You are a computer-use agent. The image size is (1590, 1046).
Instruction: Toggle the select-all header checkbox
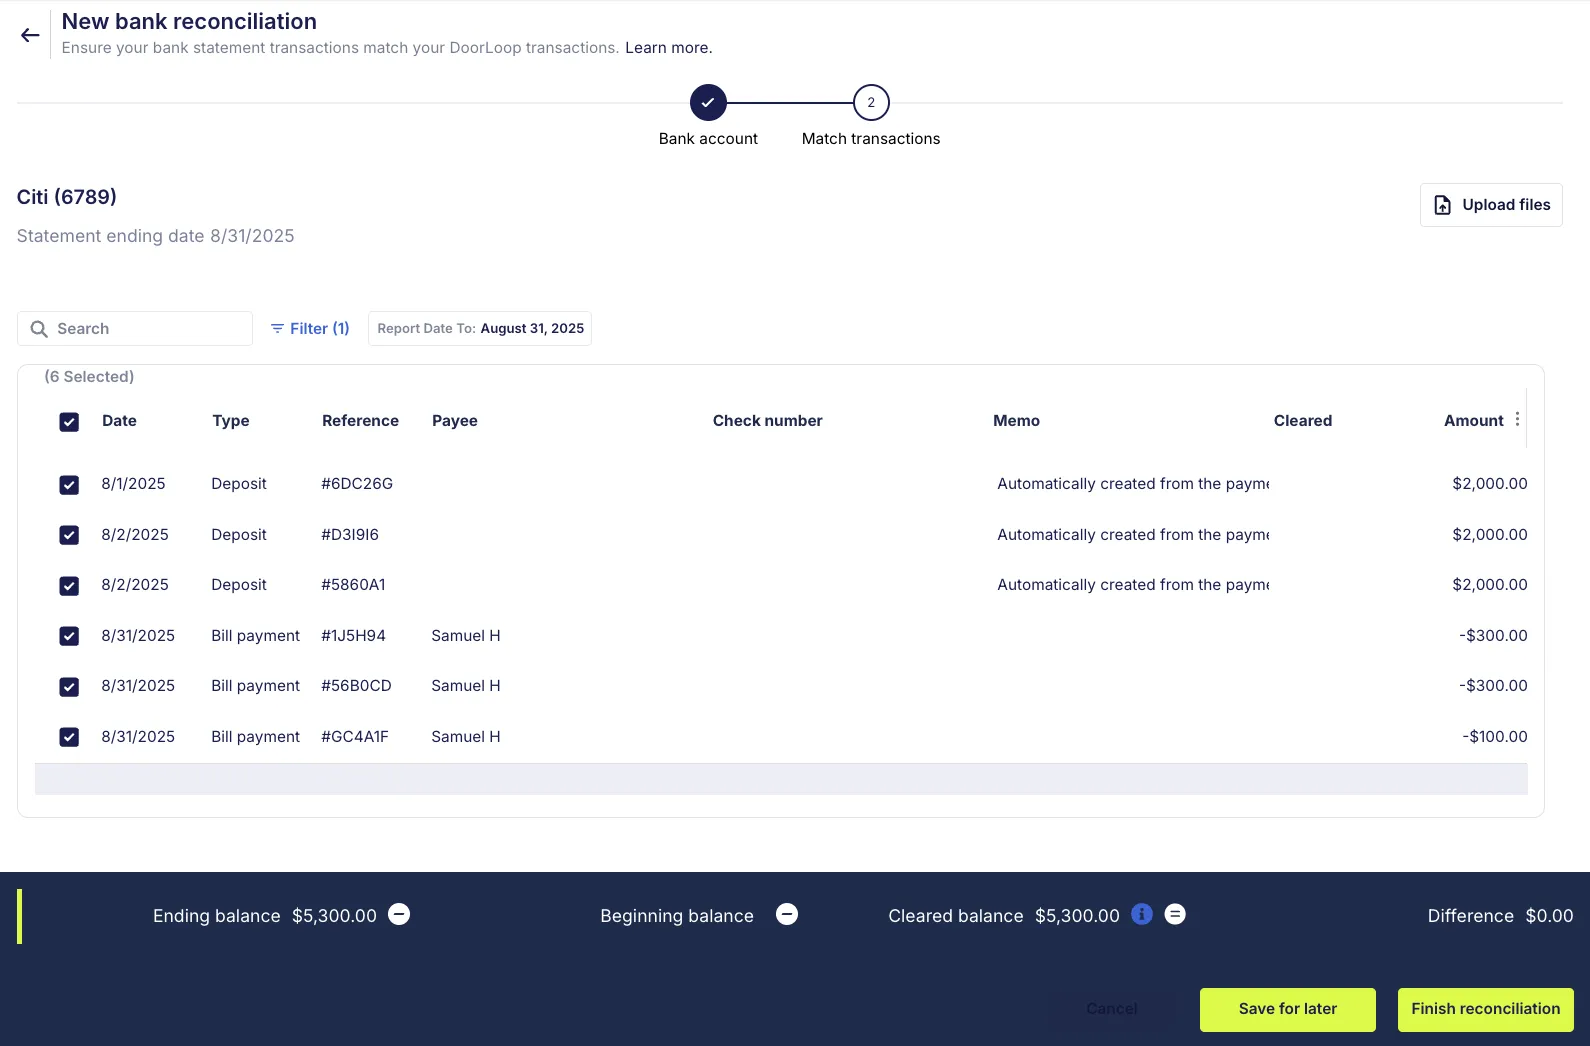[69, 422]
